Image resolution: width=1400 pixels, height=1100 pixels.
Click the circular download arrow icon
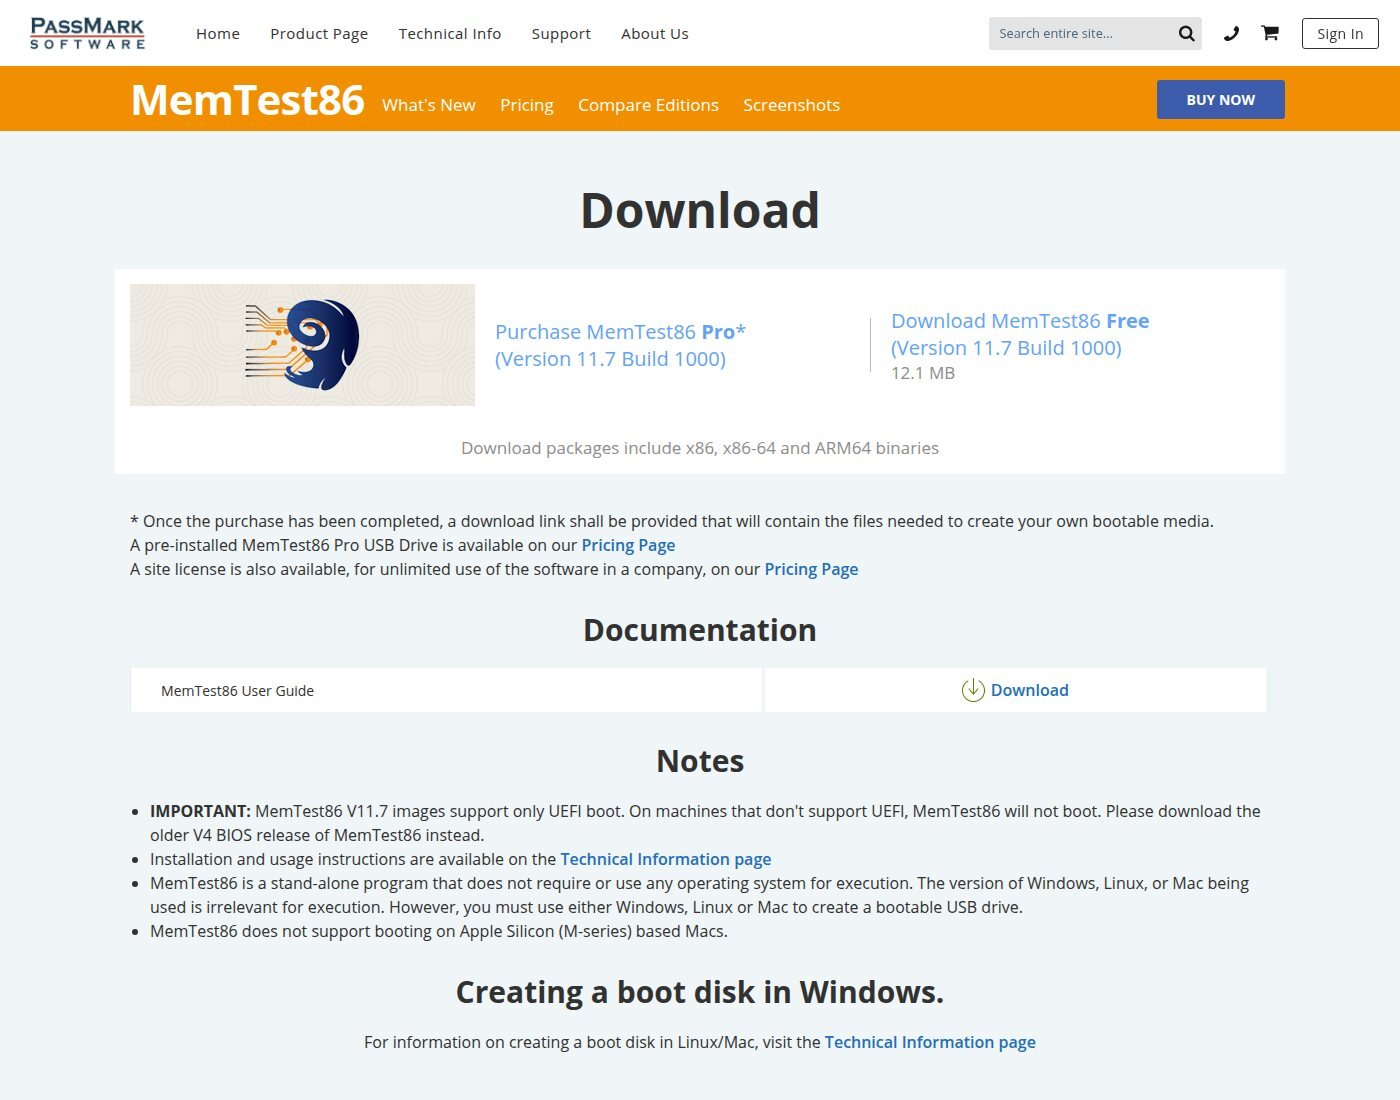tap(973, 690)
